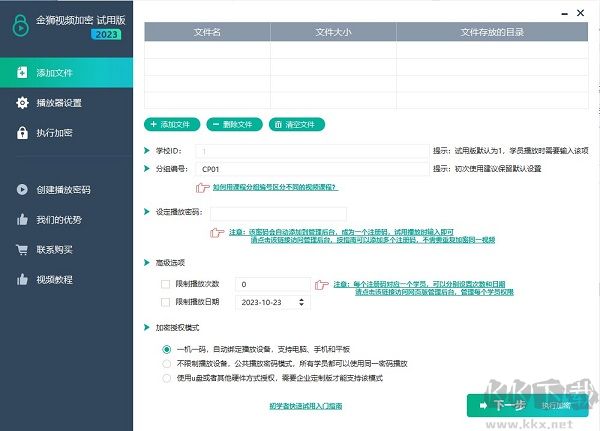Go to 执行加密 in the sidebar
Viewport: 600px width, 431px height.
(67, 133)
